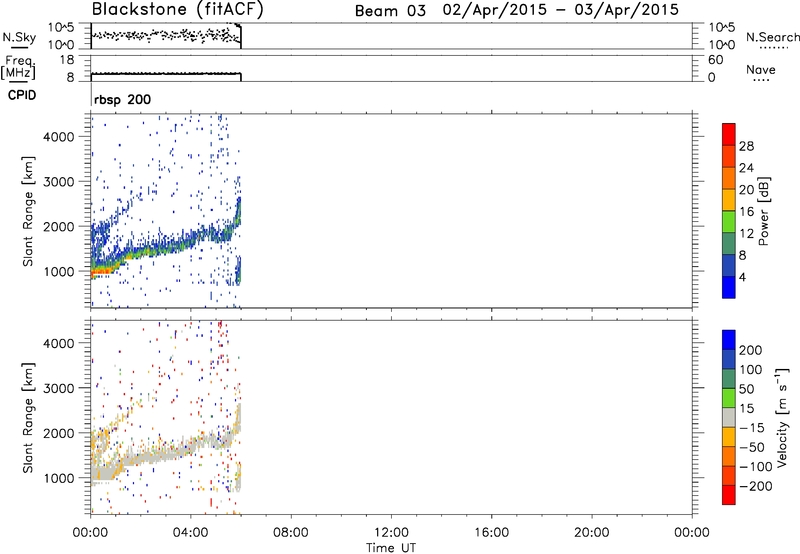Click the '4' tick on the Power scale
The image size is (800, 554).
tap(742, 277)
